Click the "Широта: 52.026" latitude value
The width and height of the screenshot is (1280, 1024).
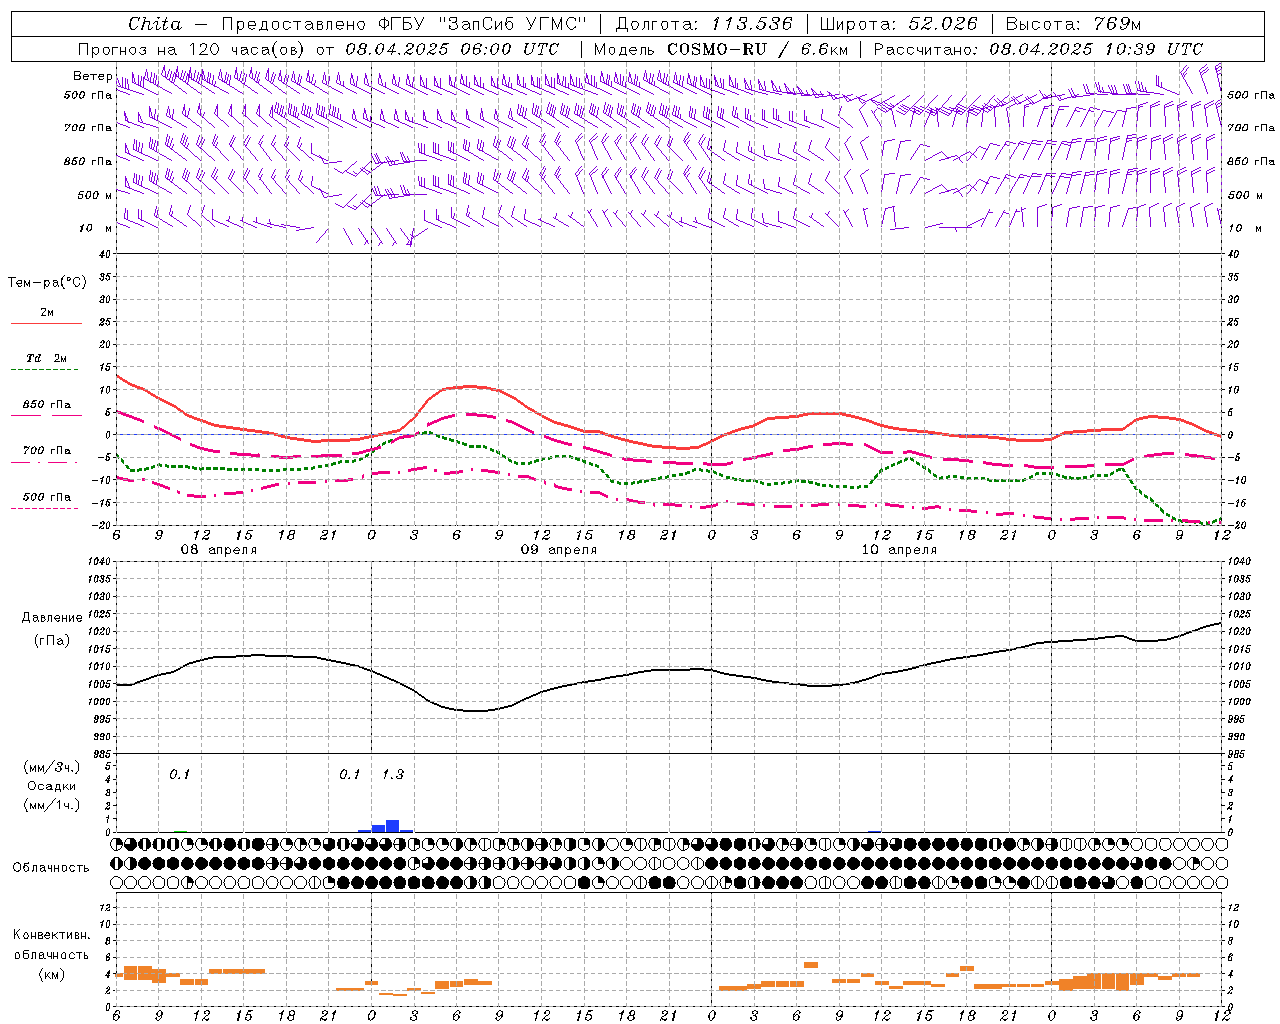898,24
